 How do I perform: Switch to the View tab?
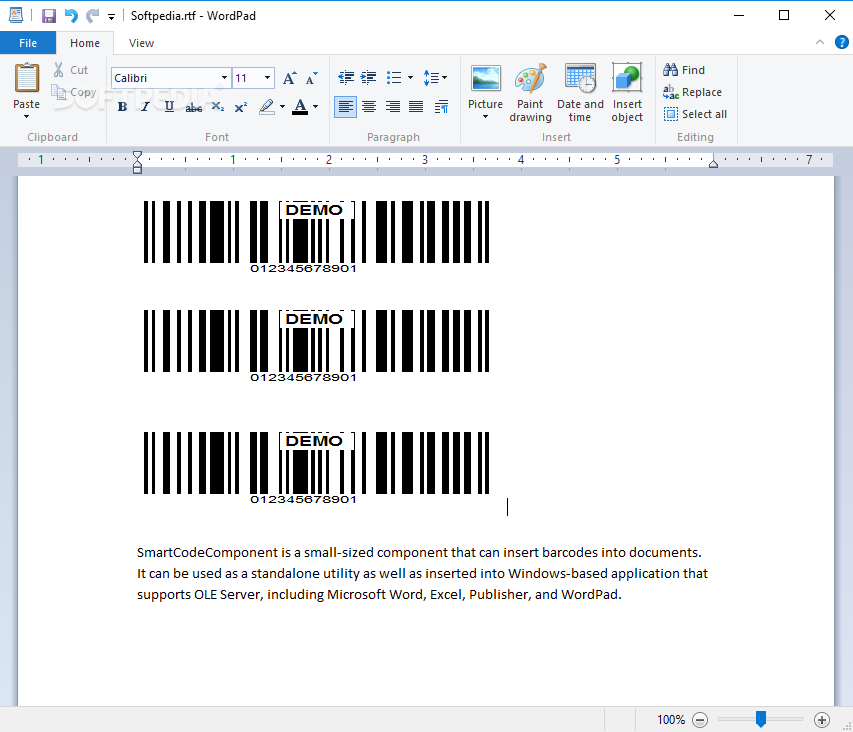[x=141, y=43]
